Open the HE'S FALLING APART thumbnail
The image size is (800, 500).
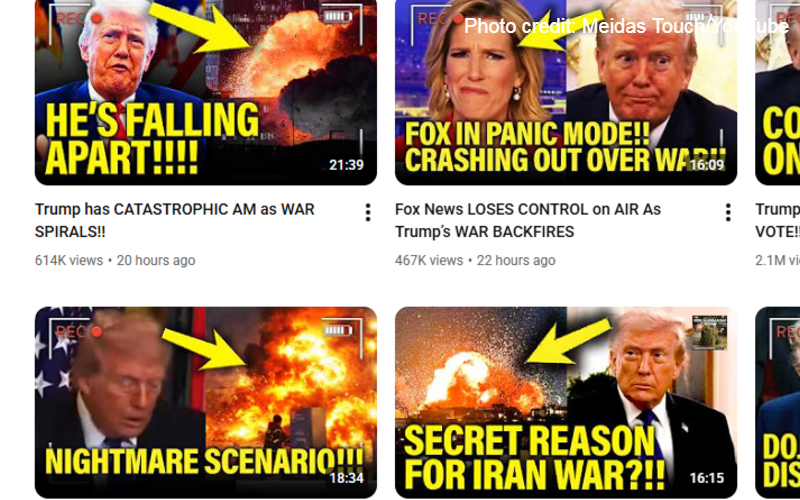coord(206,92)
